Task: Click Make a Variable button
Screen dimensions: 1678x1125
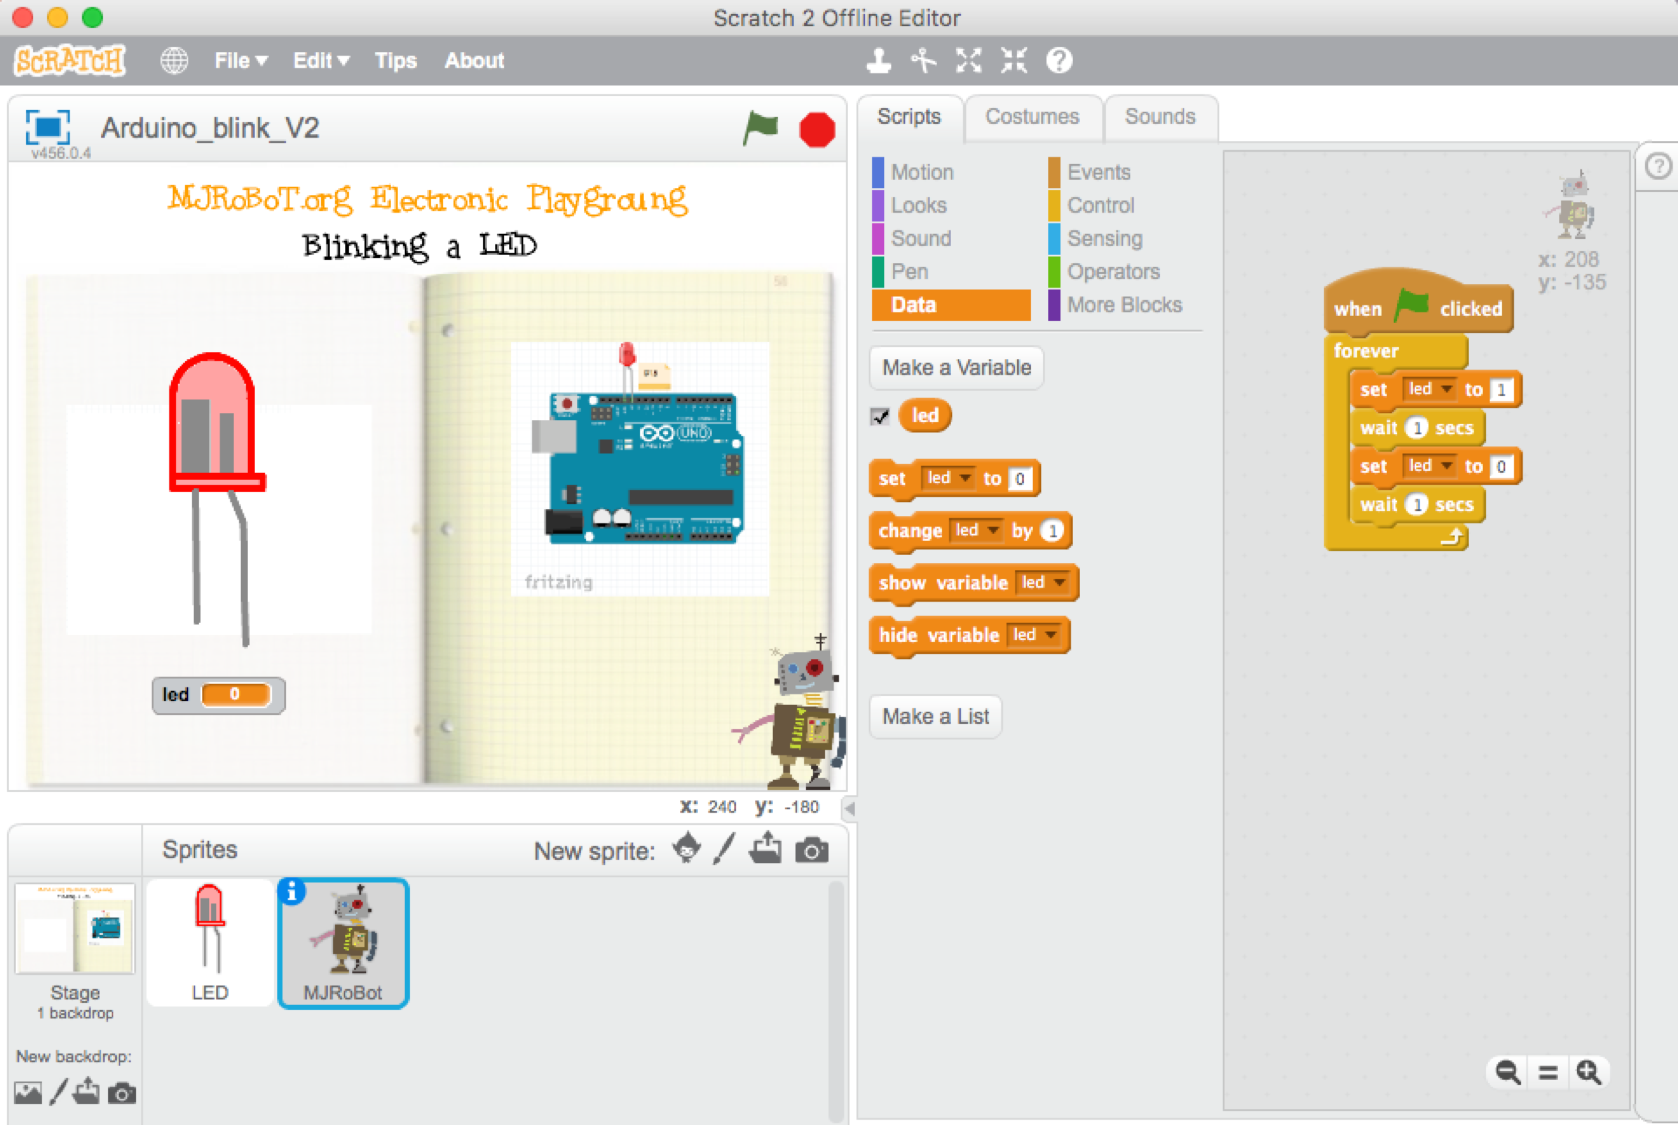Action: tap(956, 367)
